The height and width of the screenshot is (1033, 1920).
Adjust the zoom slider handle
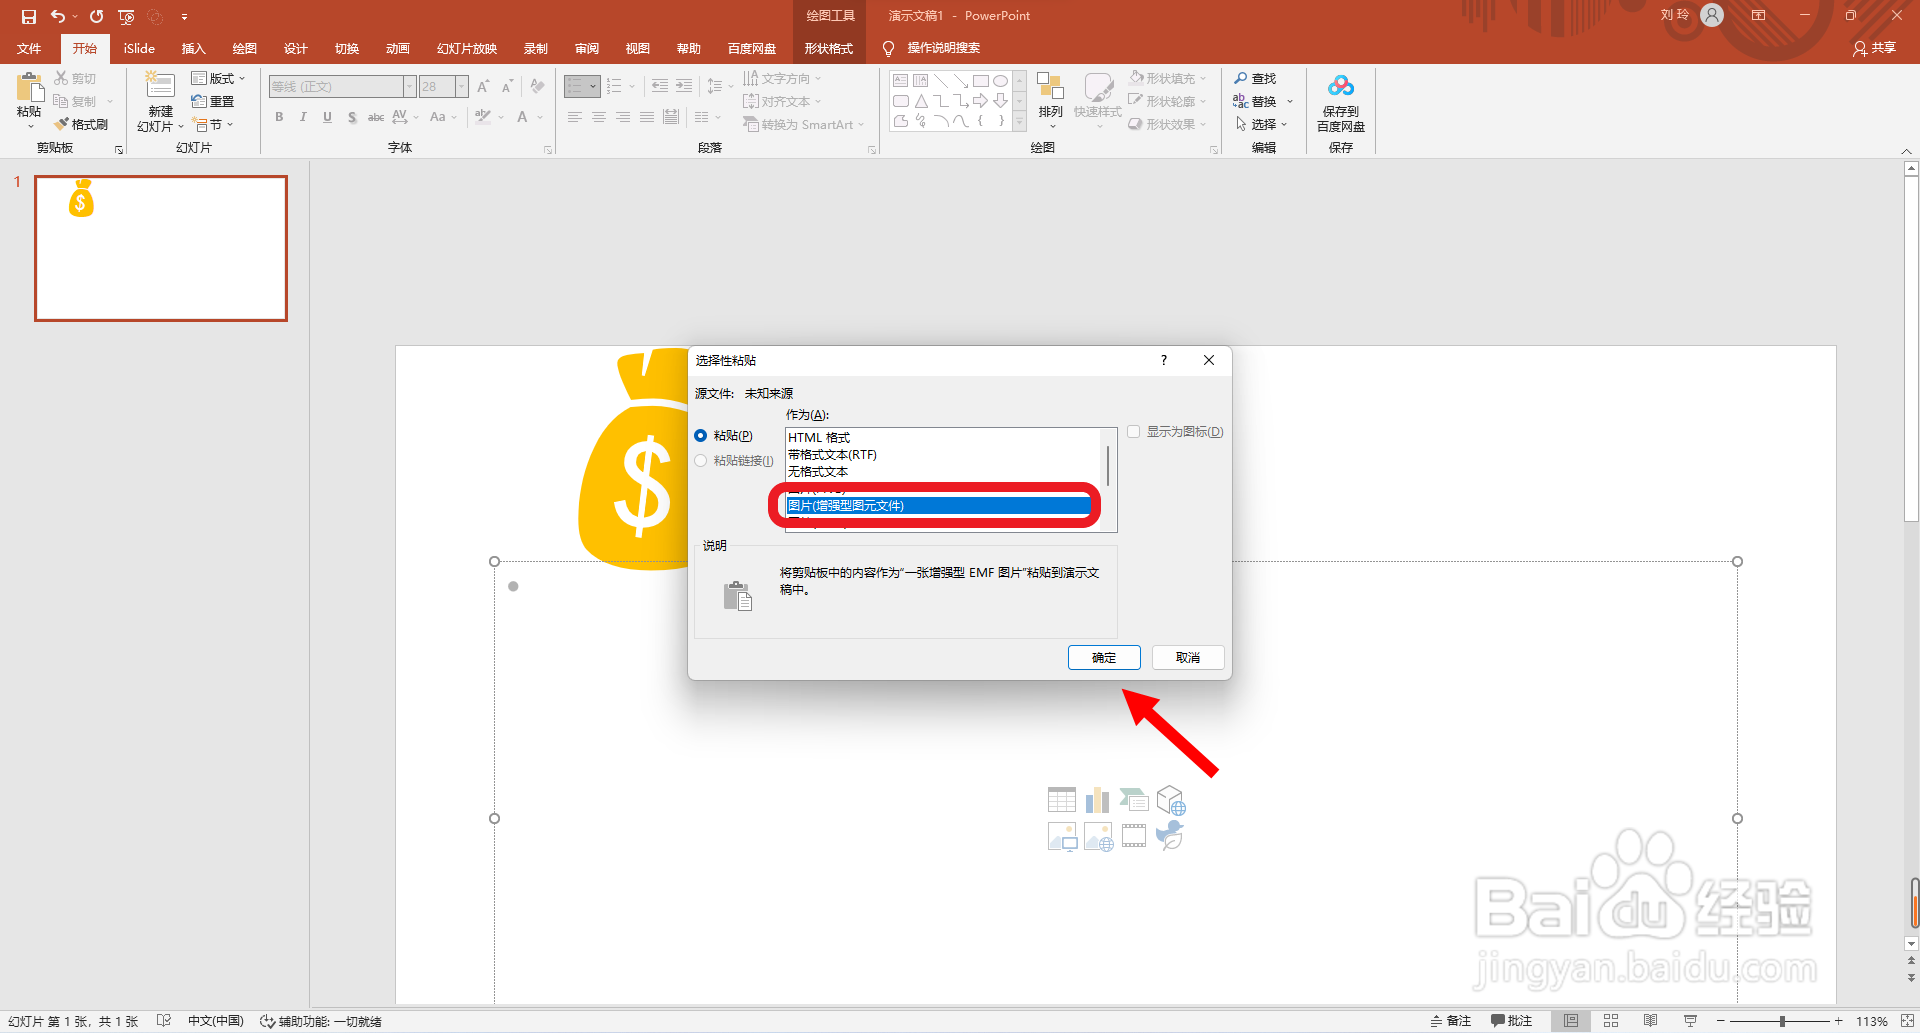click(x=1782, y=1021)
